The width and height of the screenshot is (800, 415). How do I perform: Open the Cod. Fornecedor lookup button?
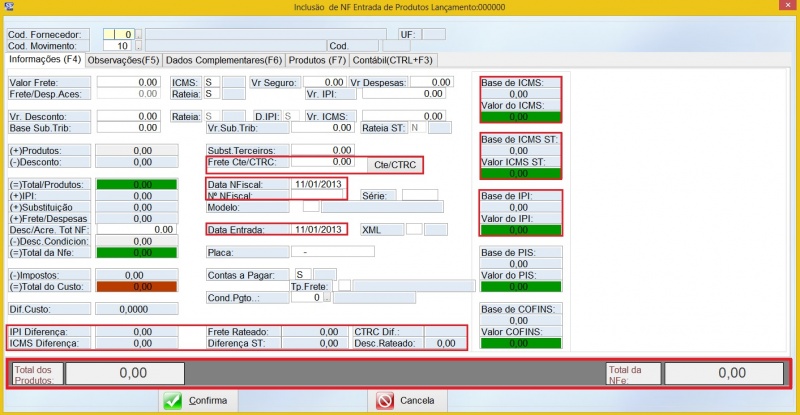138,34
